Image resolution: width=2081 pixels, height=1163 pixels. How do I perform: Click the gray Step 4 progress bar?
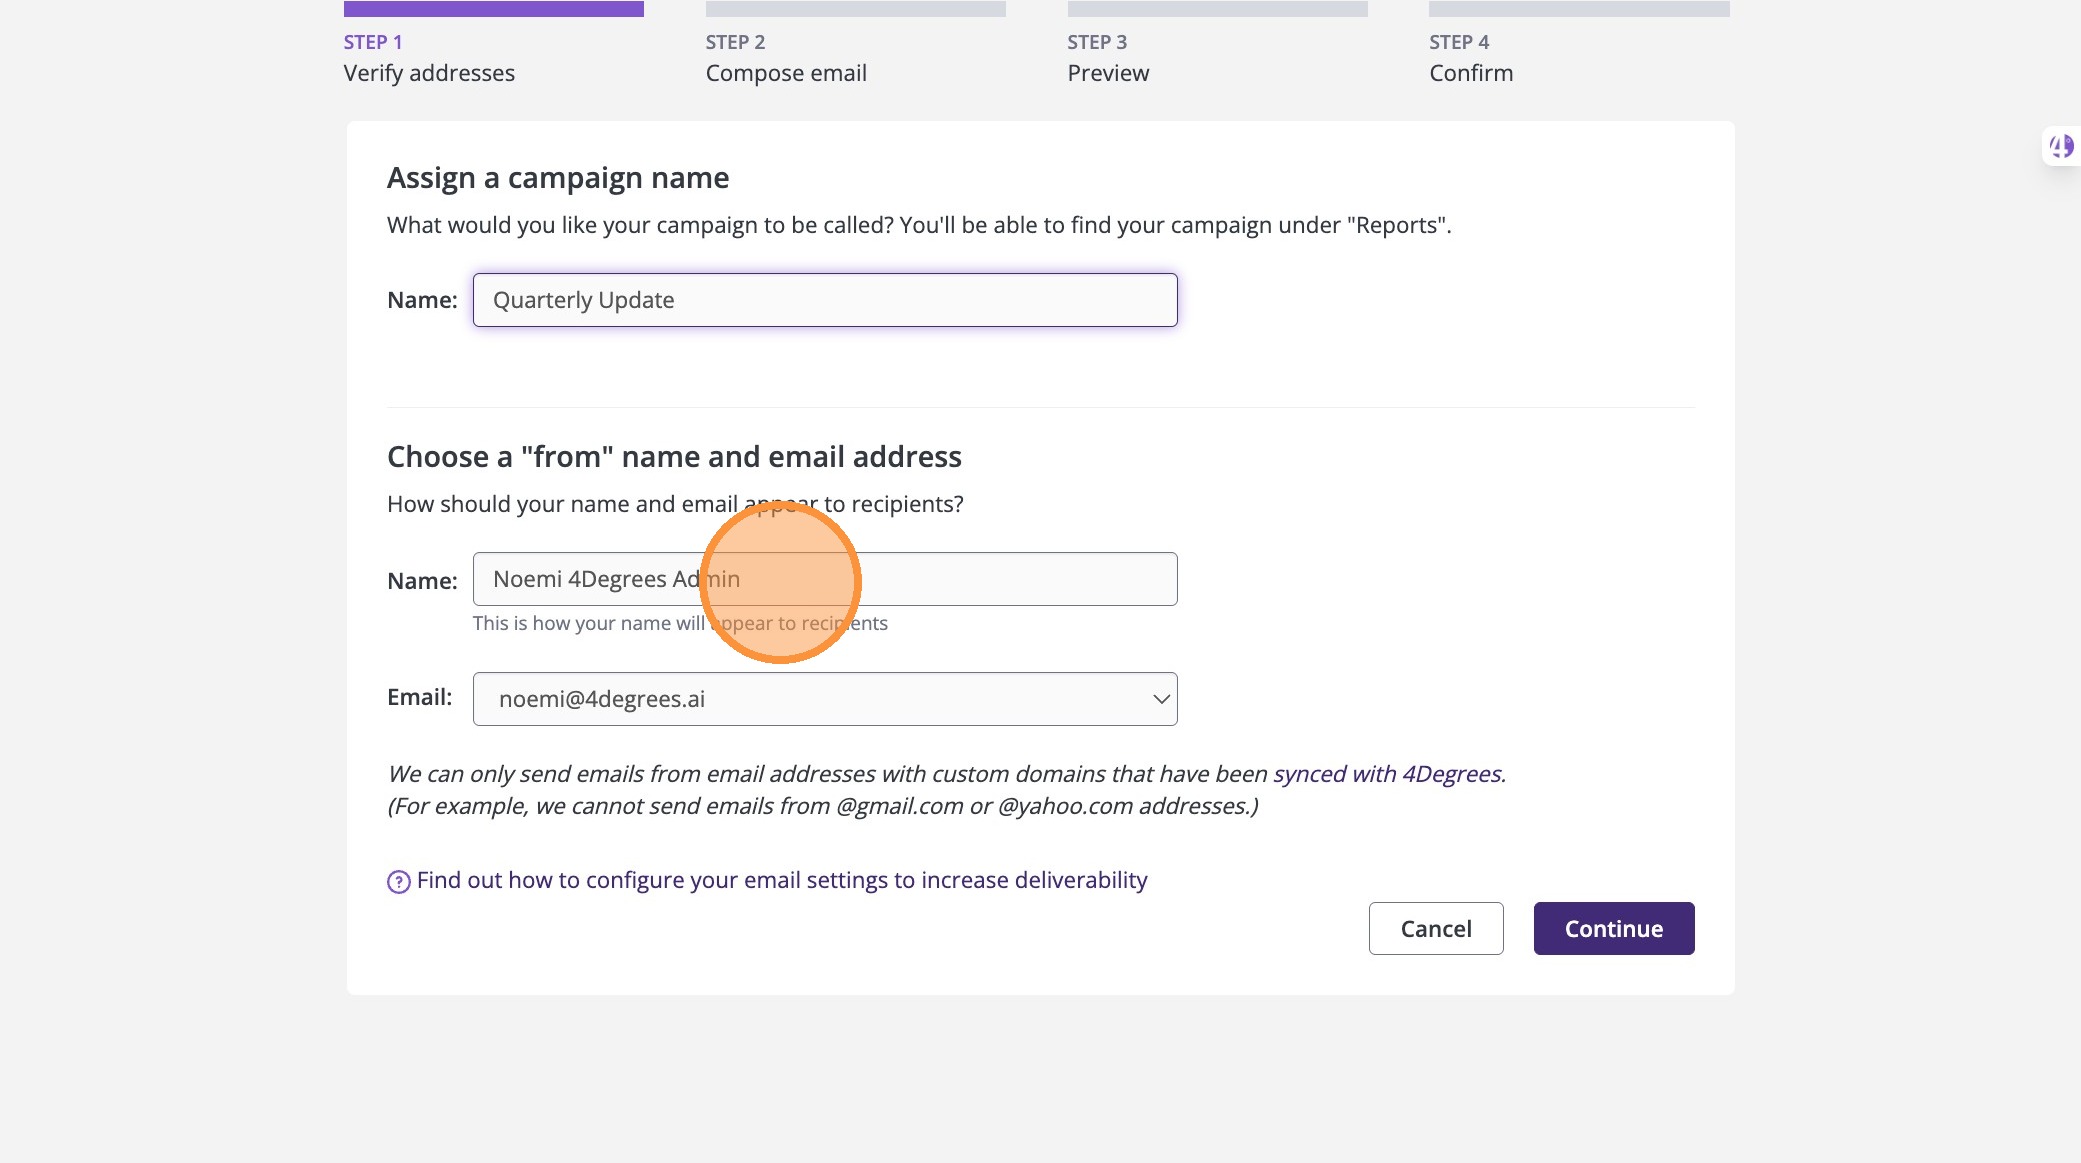(1579, 9)
